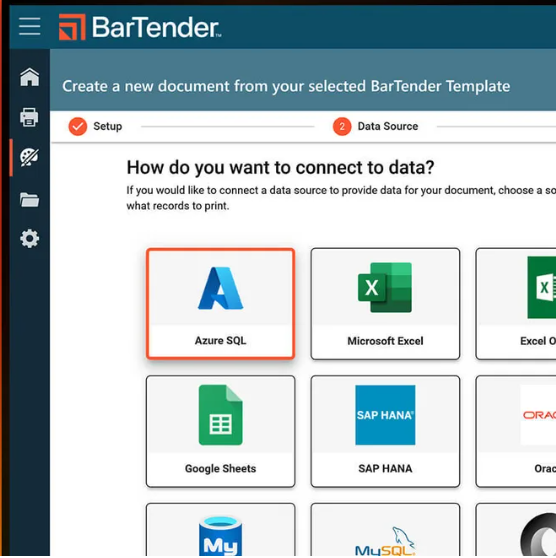Screen dimensions: 556x558
Task: Choose Google Sheets data source
Action: pos(220,431)
